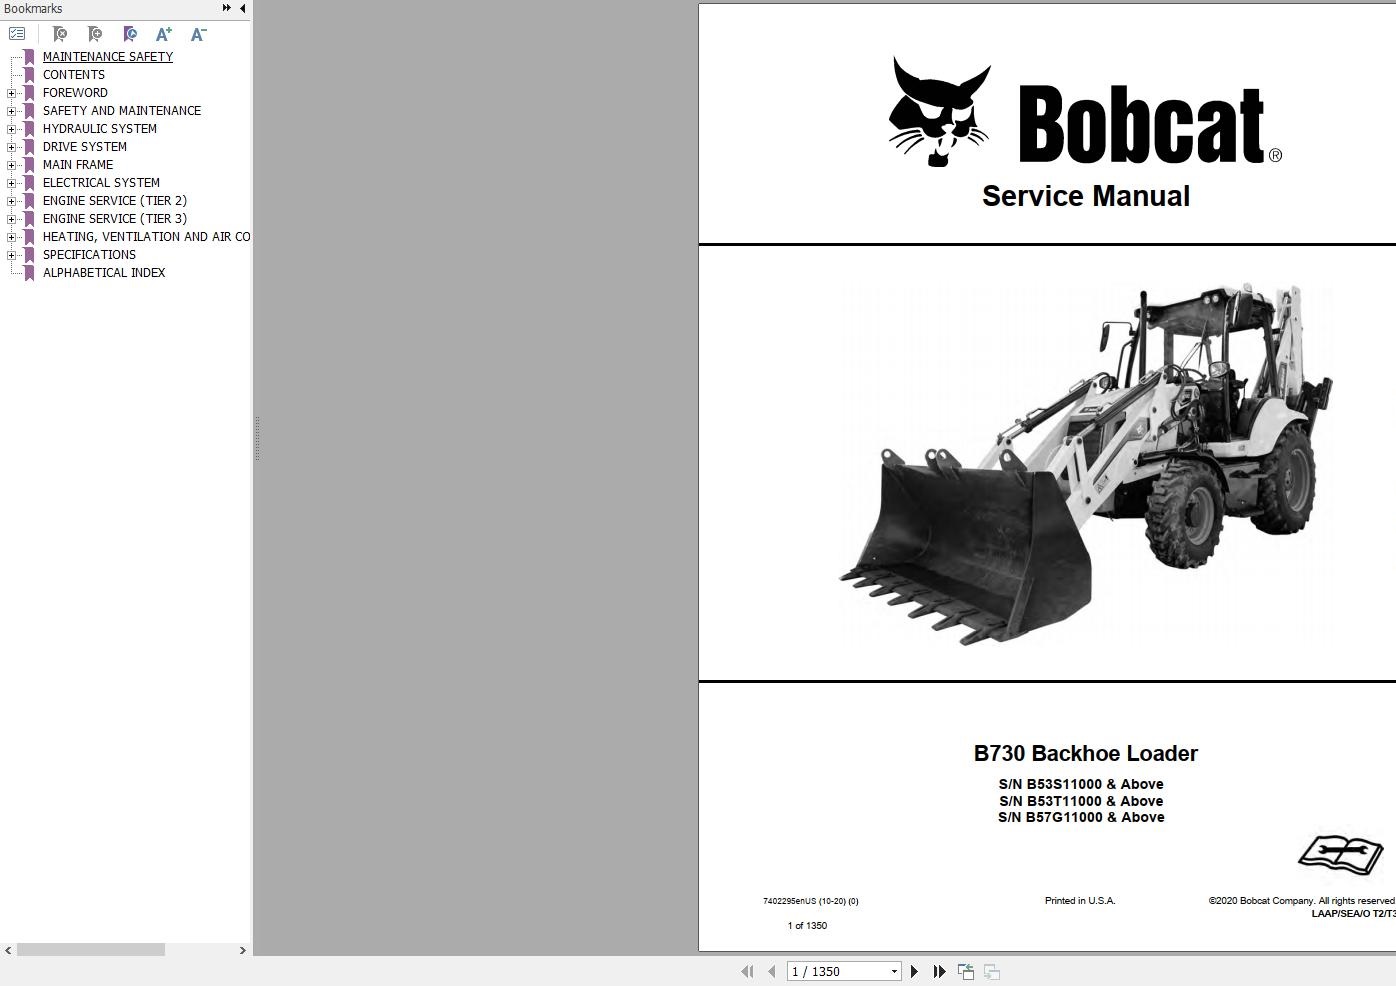This screenshot has height=986, width=1396.
Task: Go to the previous page
Action: click(x=771, y=971)
